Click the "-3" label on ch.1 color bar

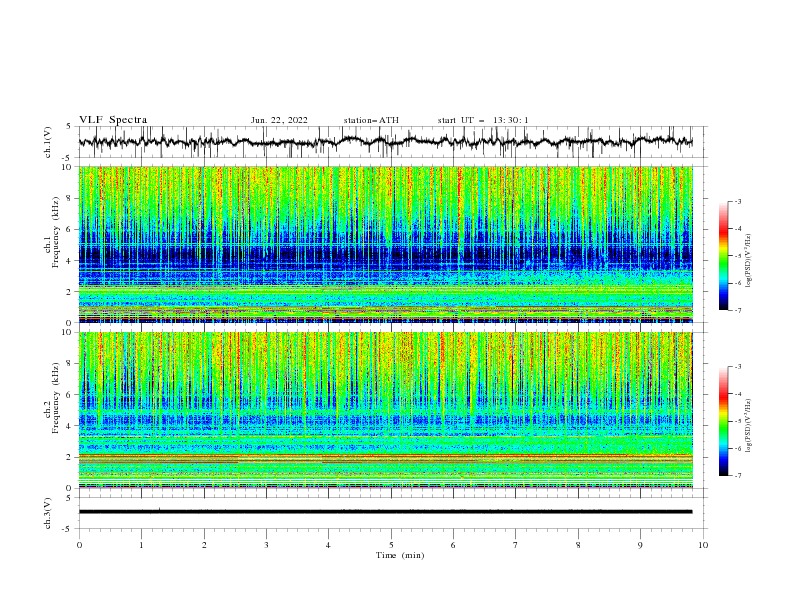pyautogui.click(x=738, y=201)
